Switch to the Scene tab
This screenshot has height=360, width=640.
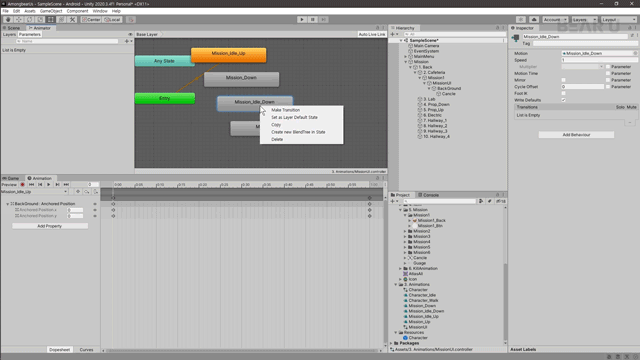point(12,28)
